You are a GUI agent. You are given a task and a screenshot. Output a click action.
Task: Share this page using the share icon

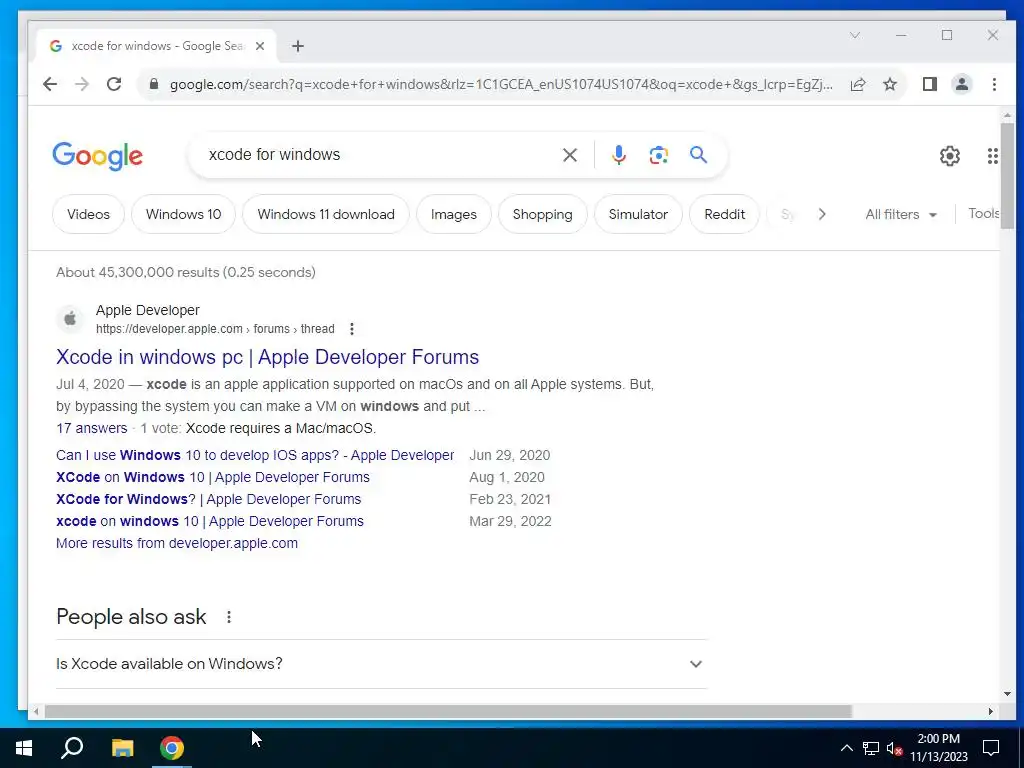pyautogui.click(x=857, y=84)
